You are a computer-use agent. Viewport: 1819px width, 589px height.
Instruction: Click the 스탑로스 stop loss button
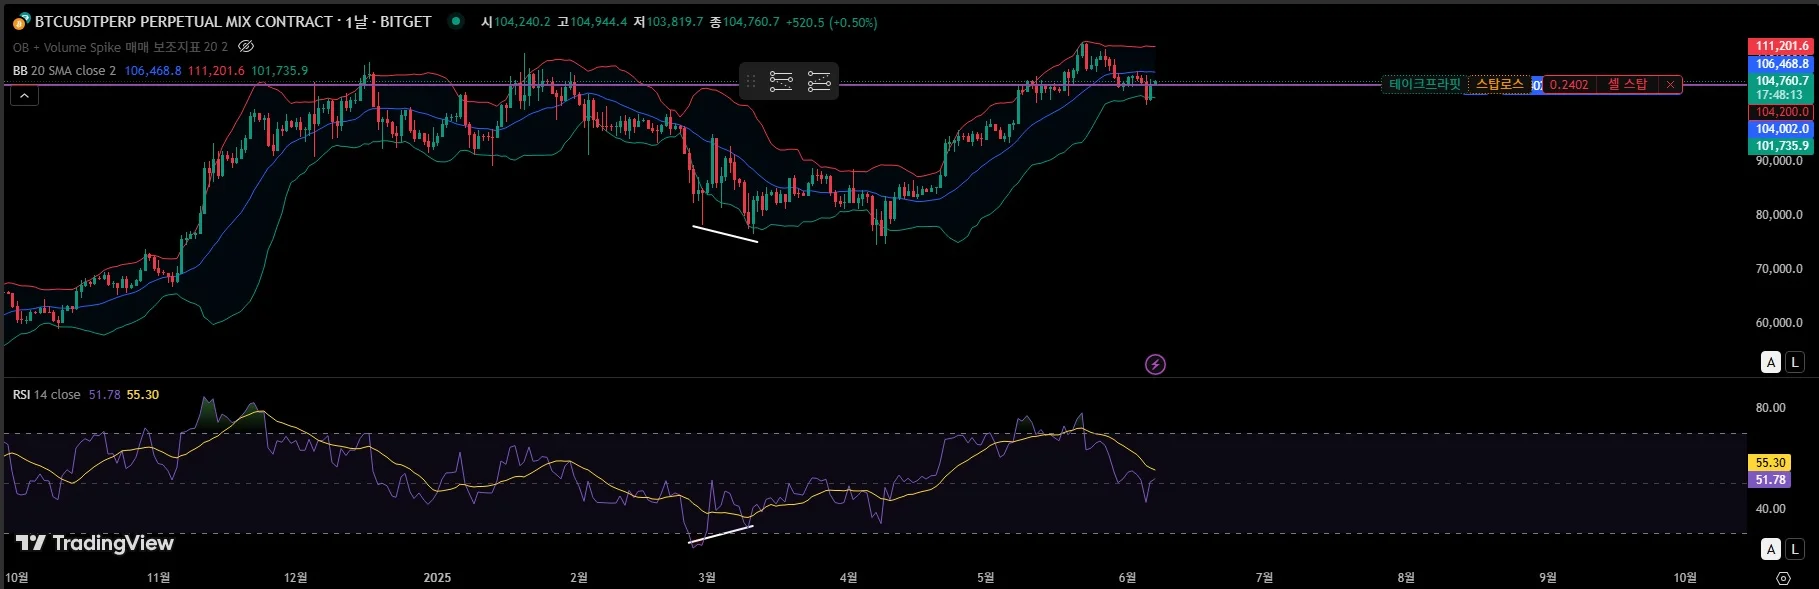pos(1500,85)
